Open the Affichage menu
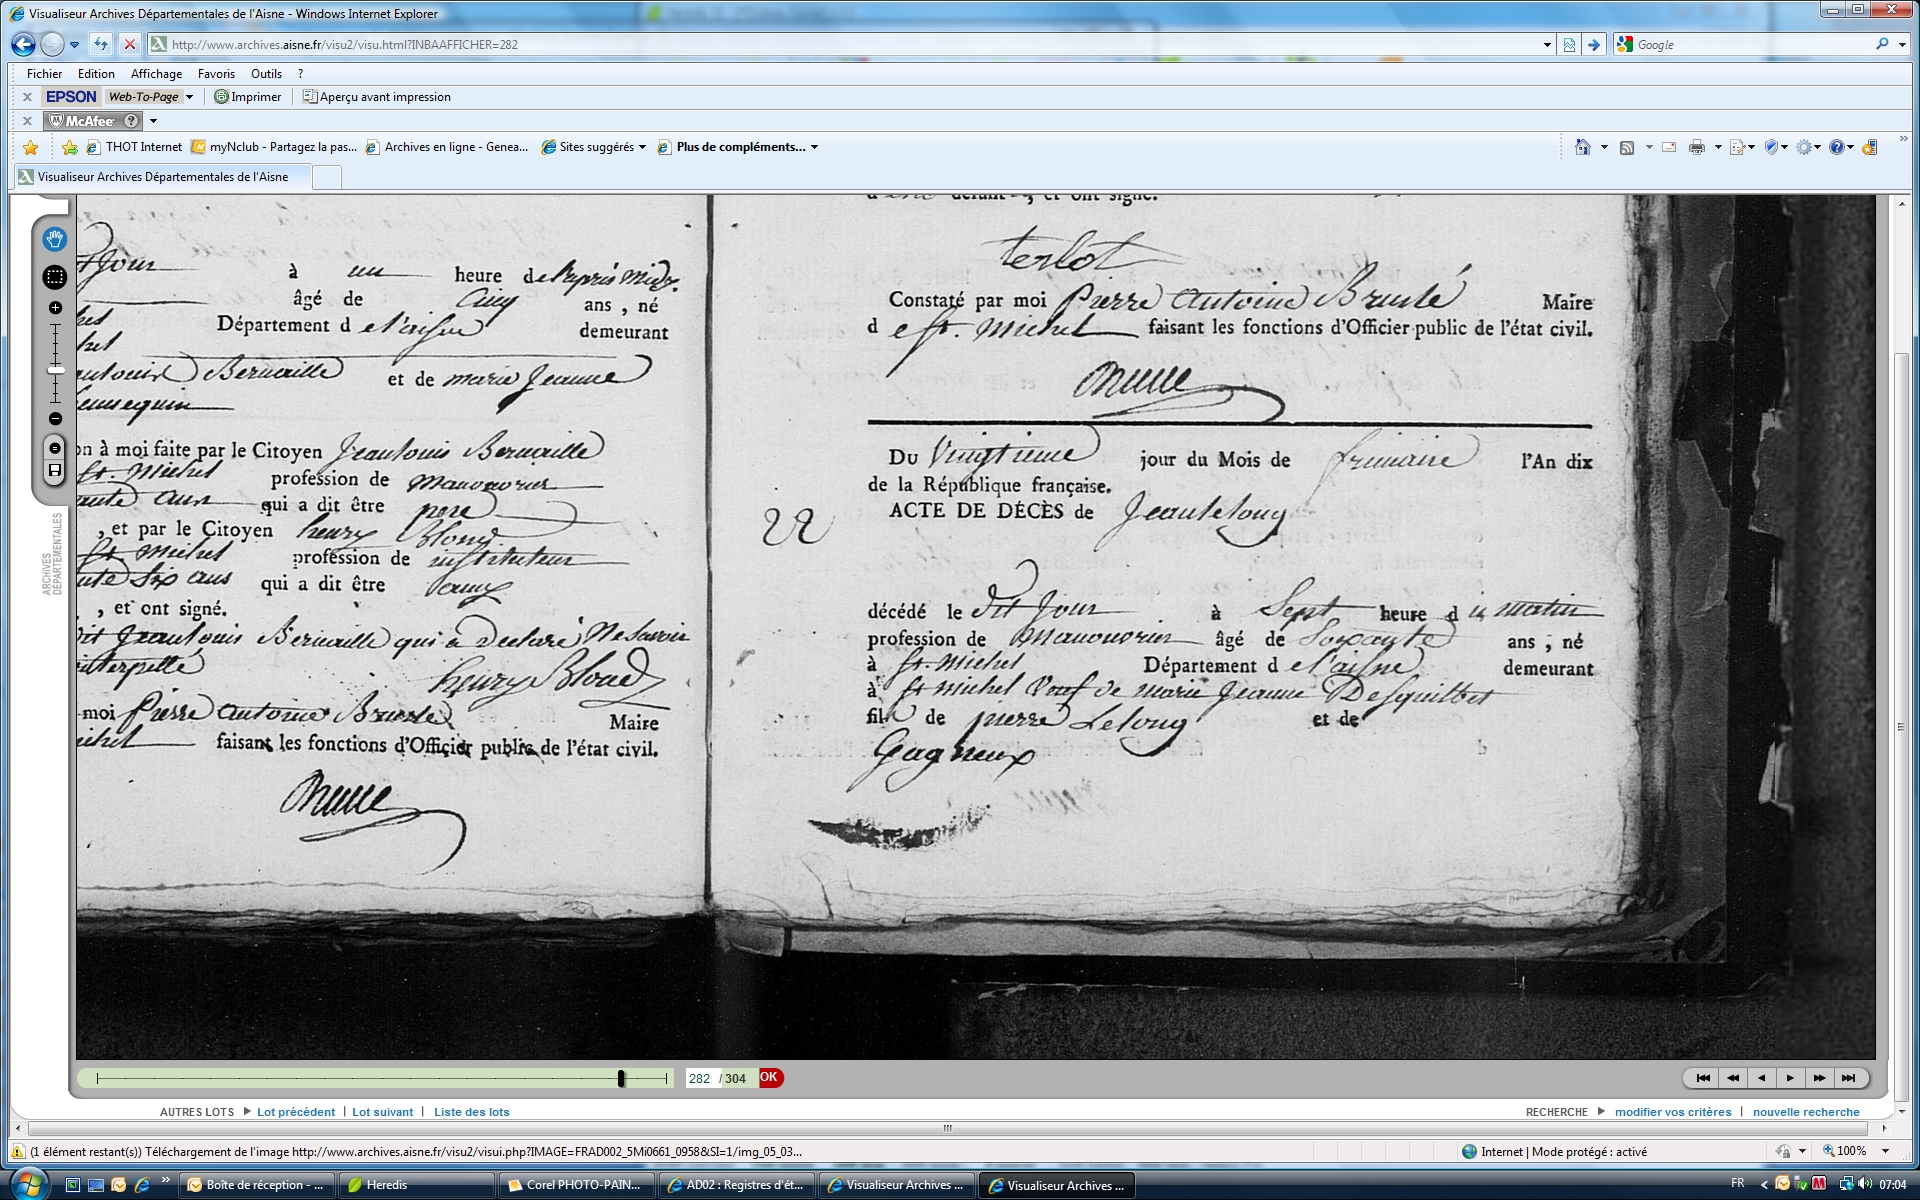 [156, 74]
